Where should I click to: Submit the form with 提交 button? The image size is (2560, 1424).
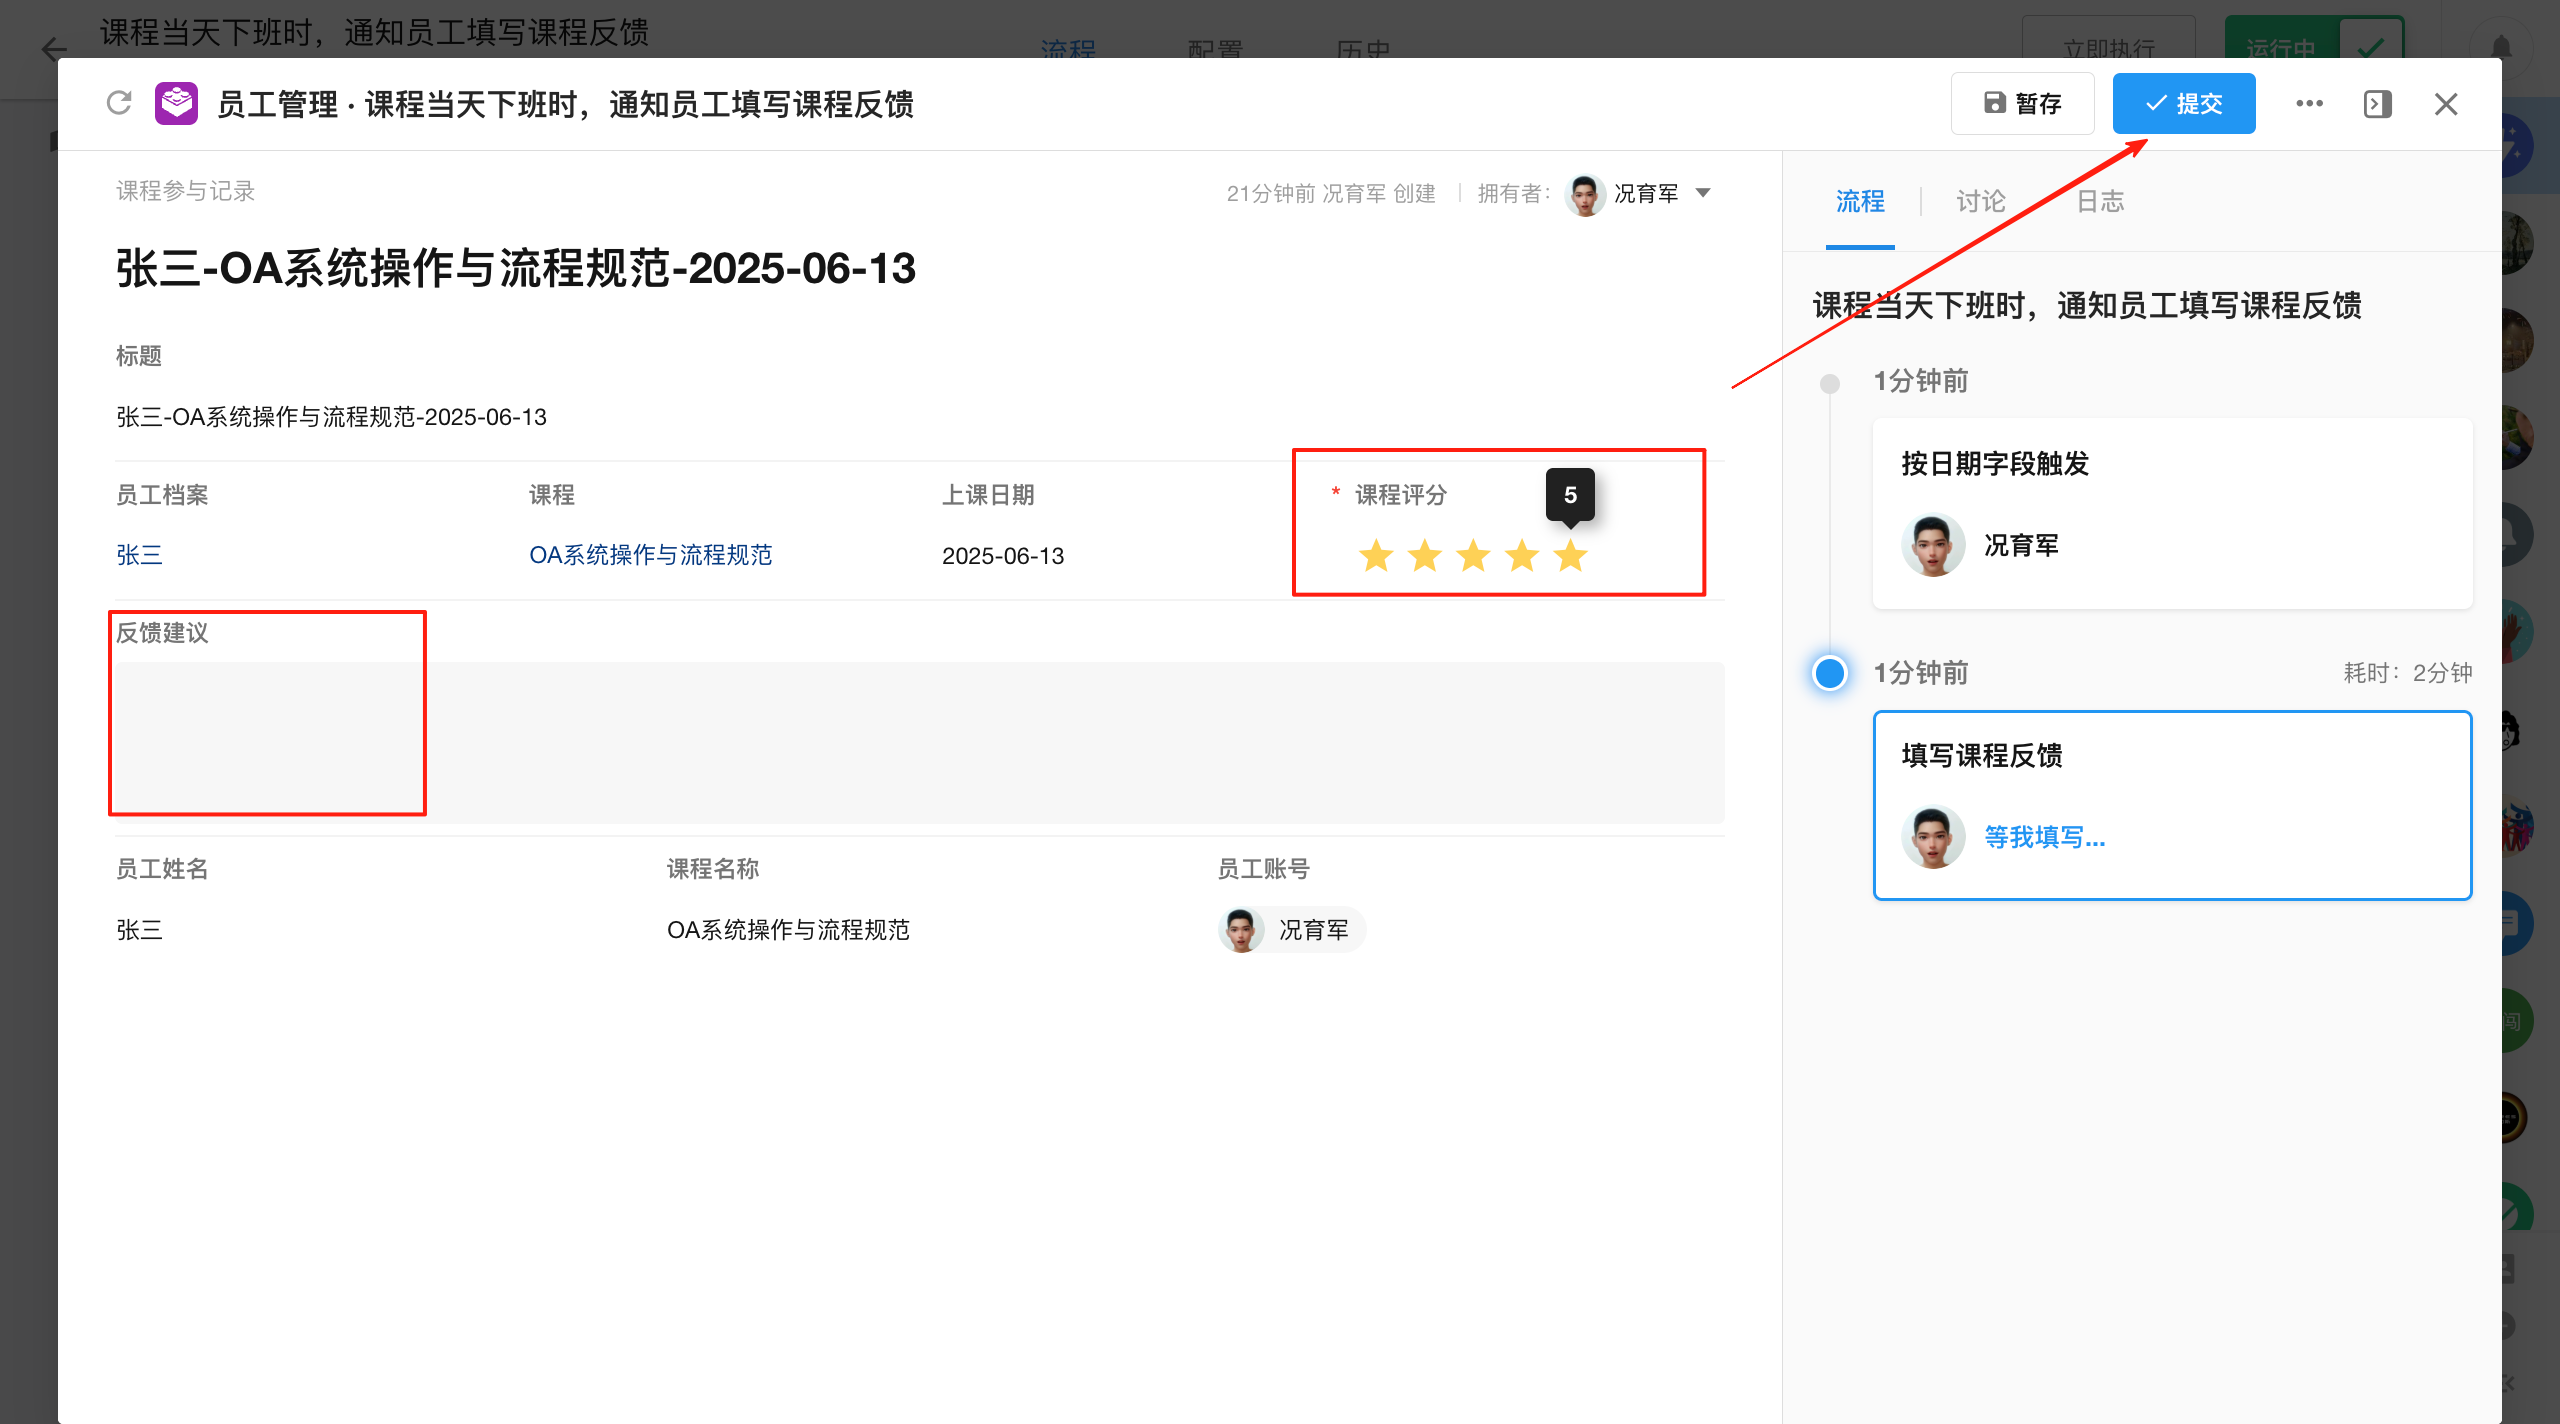click(2184, 103)
